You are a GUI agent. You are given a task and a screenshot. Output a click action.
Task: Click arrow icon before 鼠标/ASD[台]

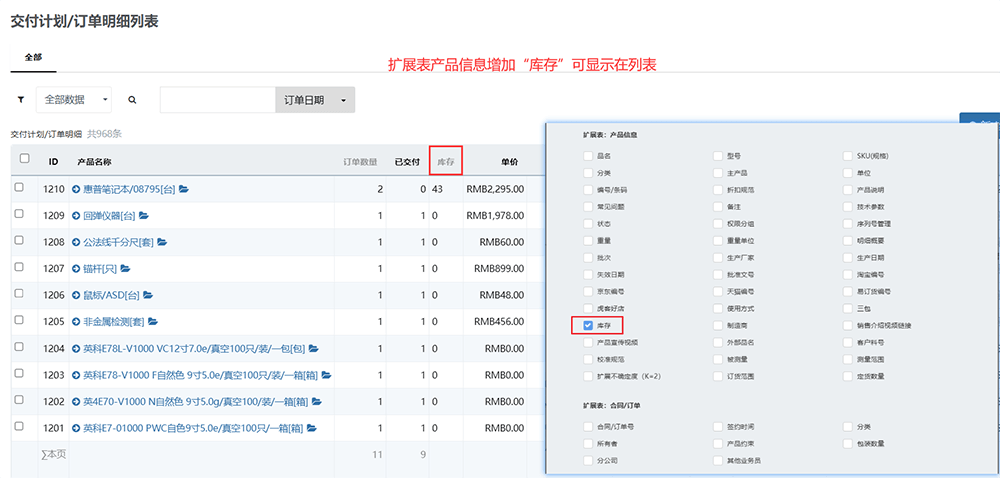click(x=76, y=295)
